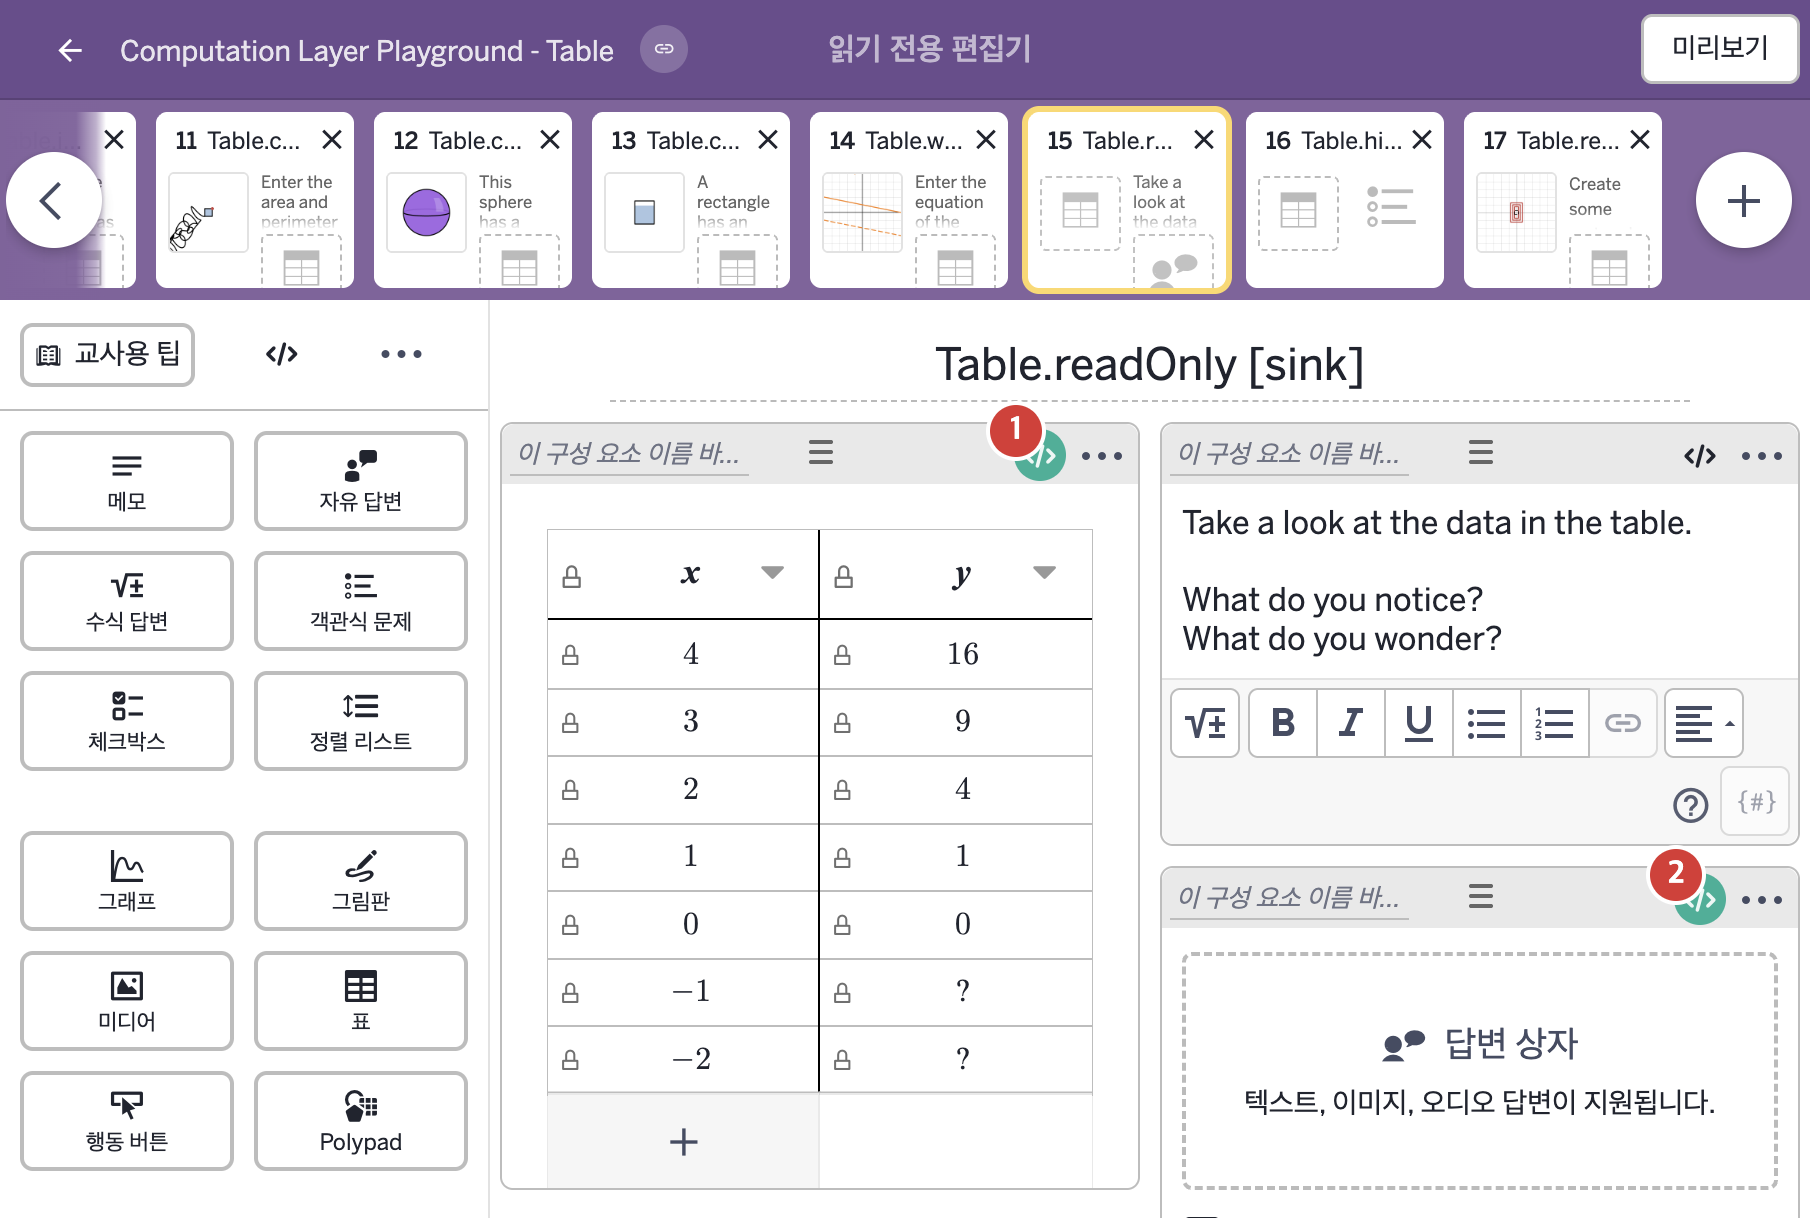Open the note component three-dot menu
The height and width of the screenshot is (1218, 1810).
tap(1762, 456)
